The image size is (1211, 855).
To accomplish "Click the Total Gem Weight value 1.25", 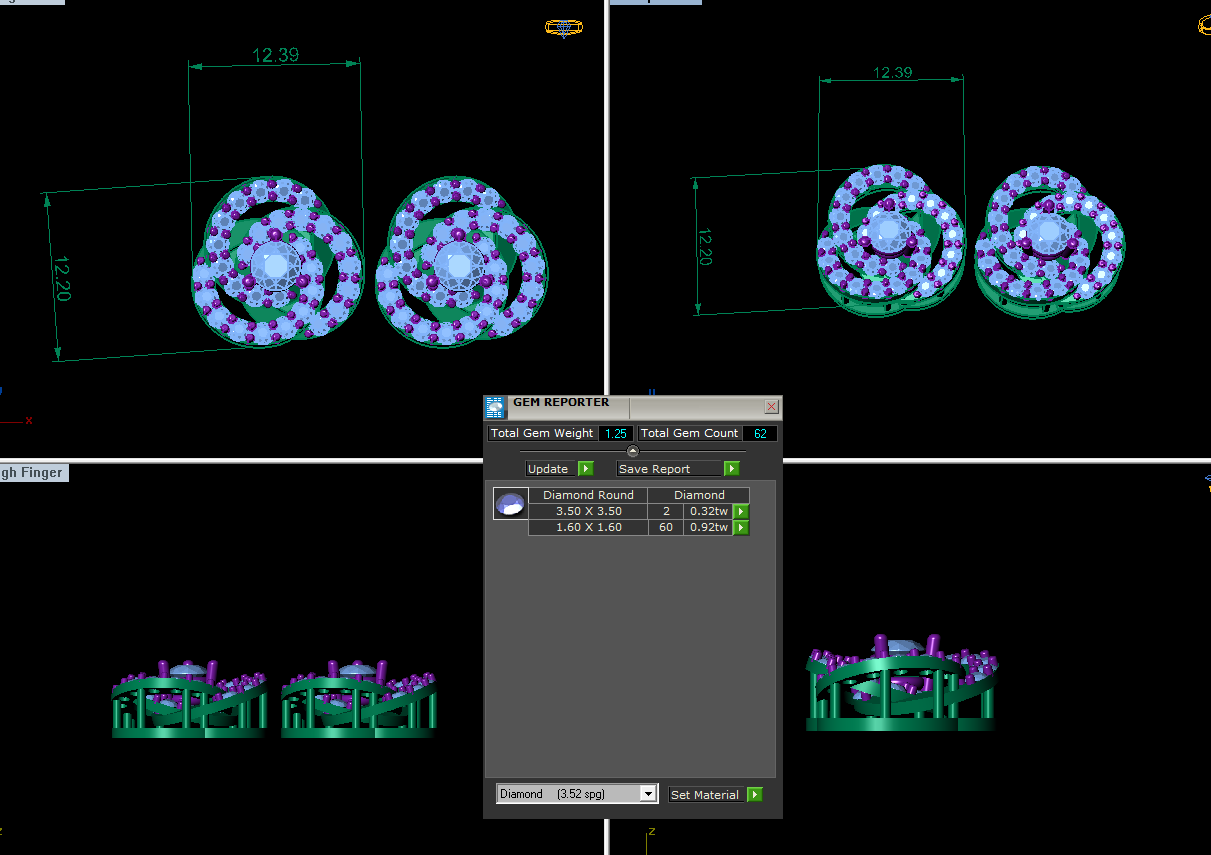I will click(616, 433).
